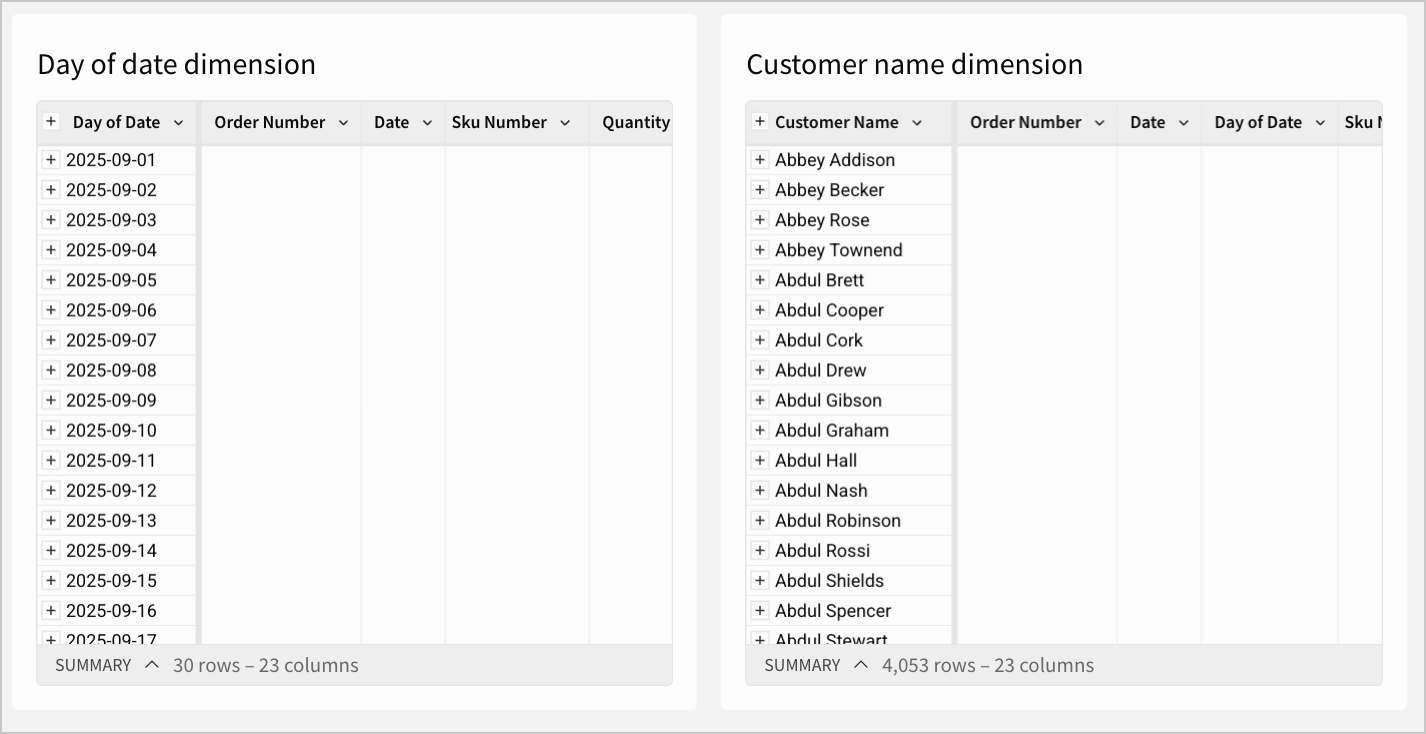The image size is (1426, 734).
Task: Select the "Day of date dimension" title
Action: (x=176, y=64)
